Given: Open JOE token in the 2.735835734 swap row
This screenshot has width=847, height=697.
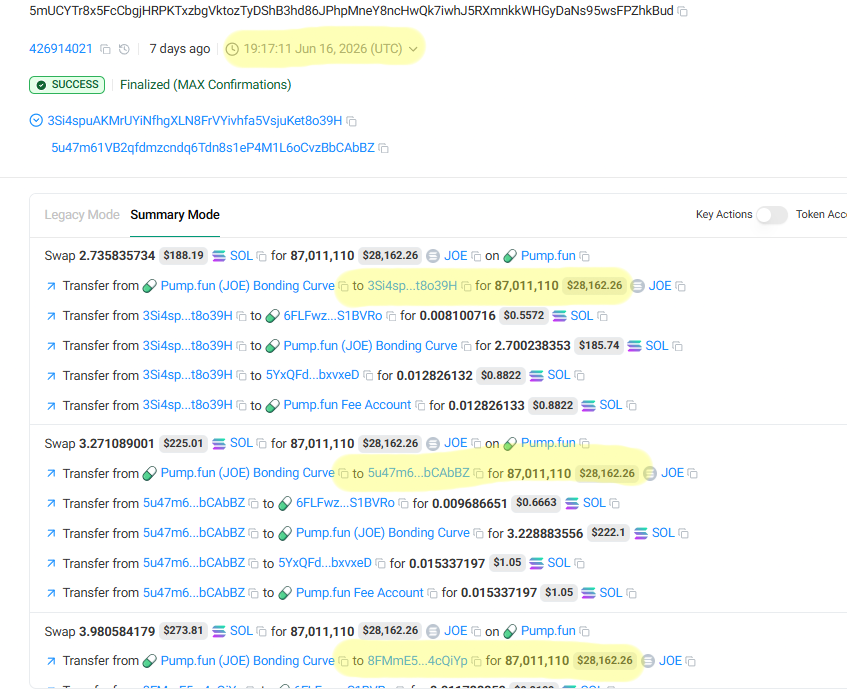Looking at the screenshot, I should 455,256.
